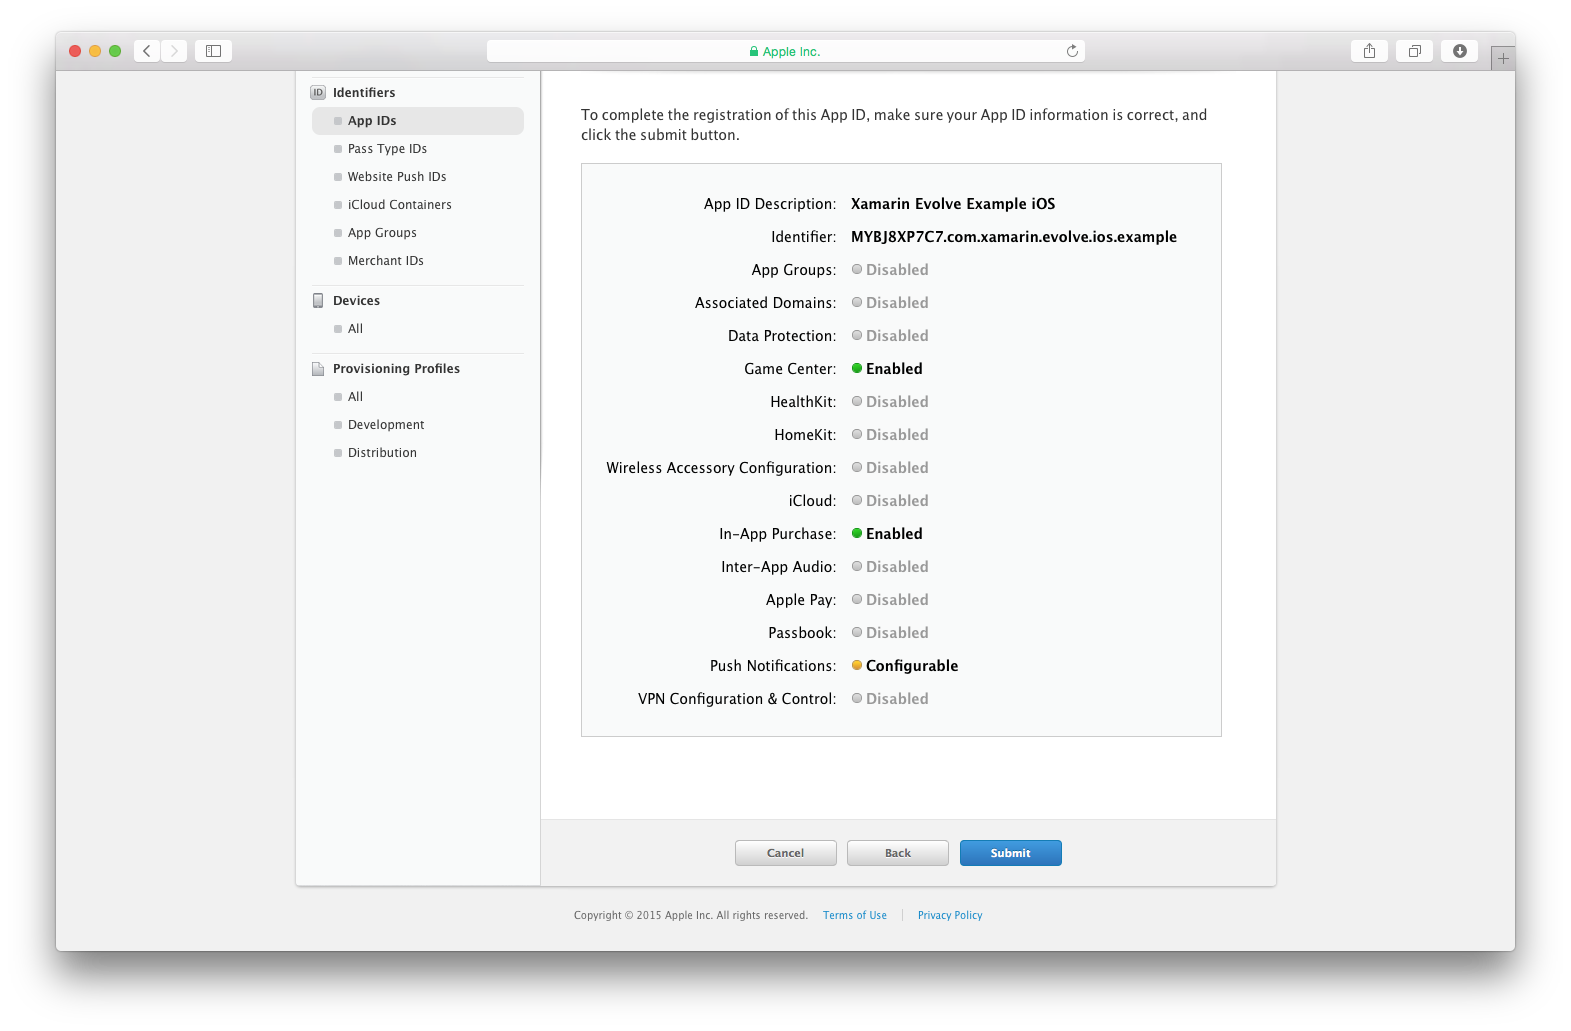Go Back to the previous step
Screen dimensions: 1571x1031
click(897, 853)
